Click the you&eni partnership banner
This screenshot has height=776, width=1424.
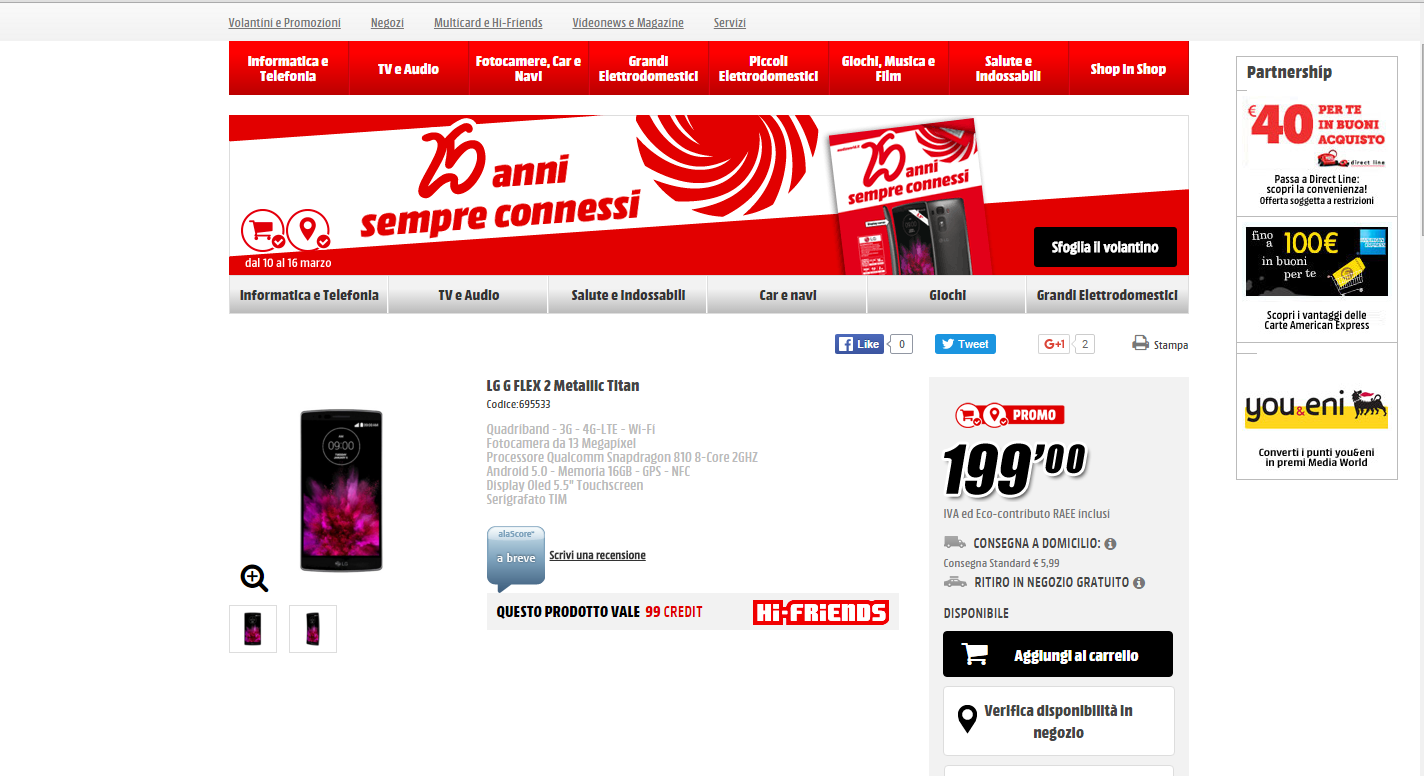[x=1316, y=413]
